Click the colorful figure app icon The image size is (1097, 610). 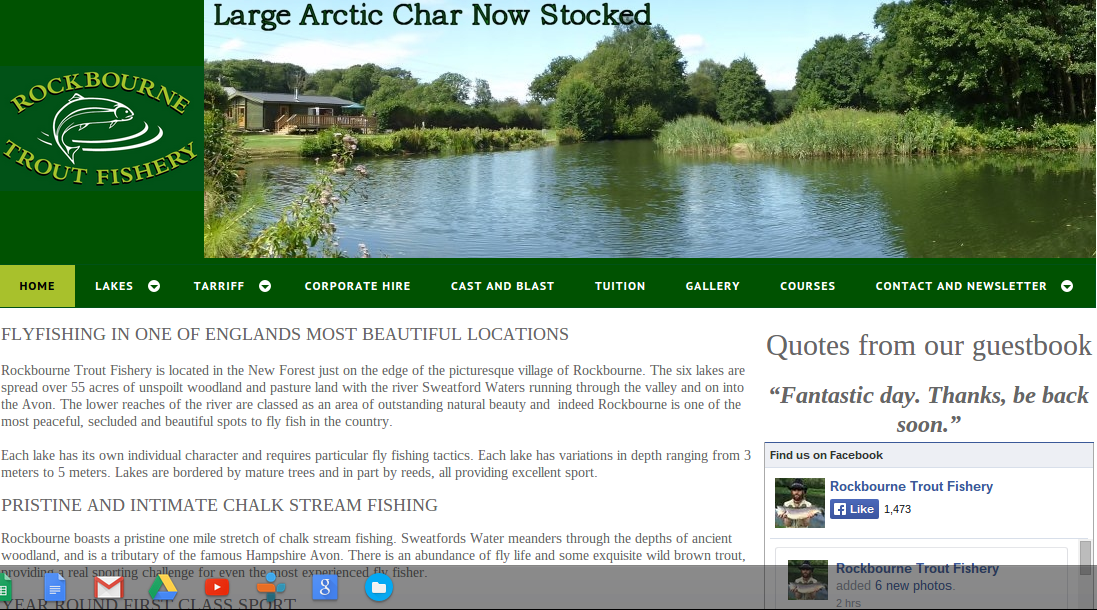tap(271, 588)
